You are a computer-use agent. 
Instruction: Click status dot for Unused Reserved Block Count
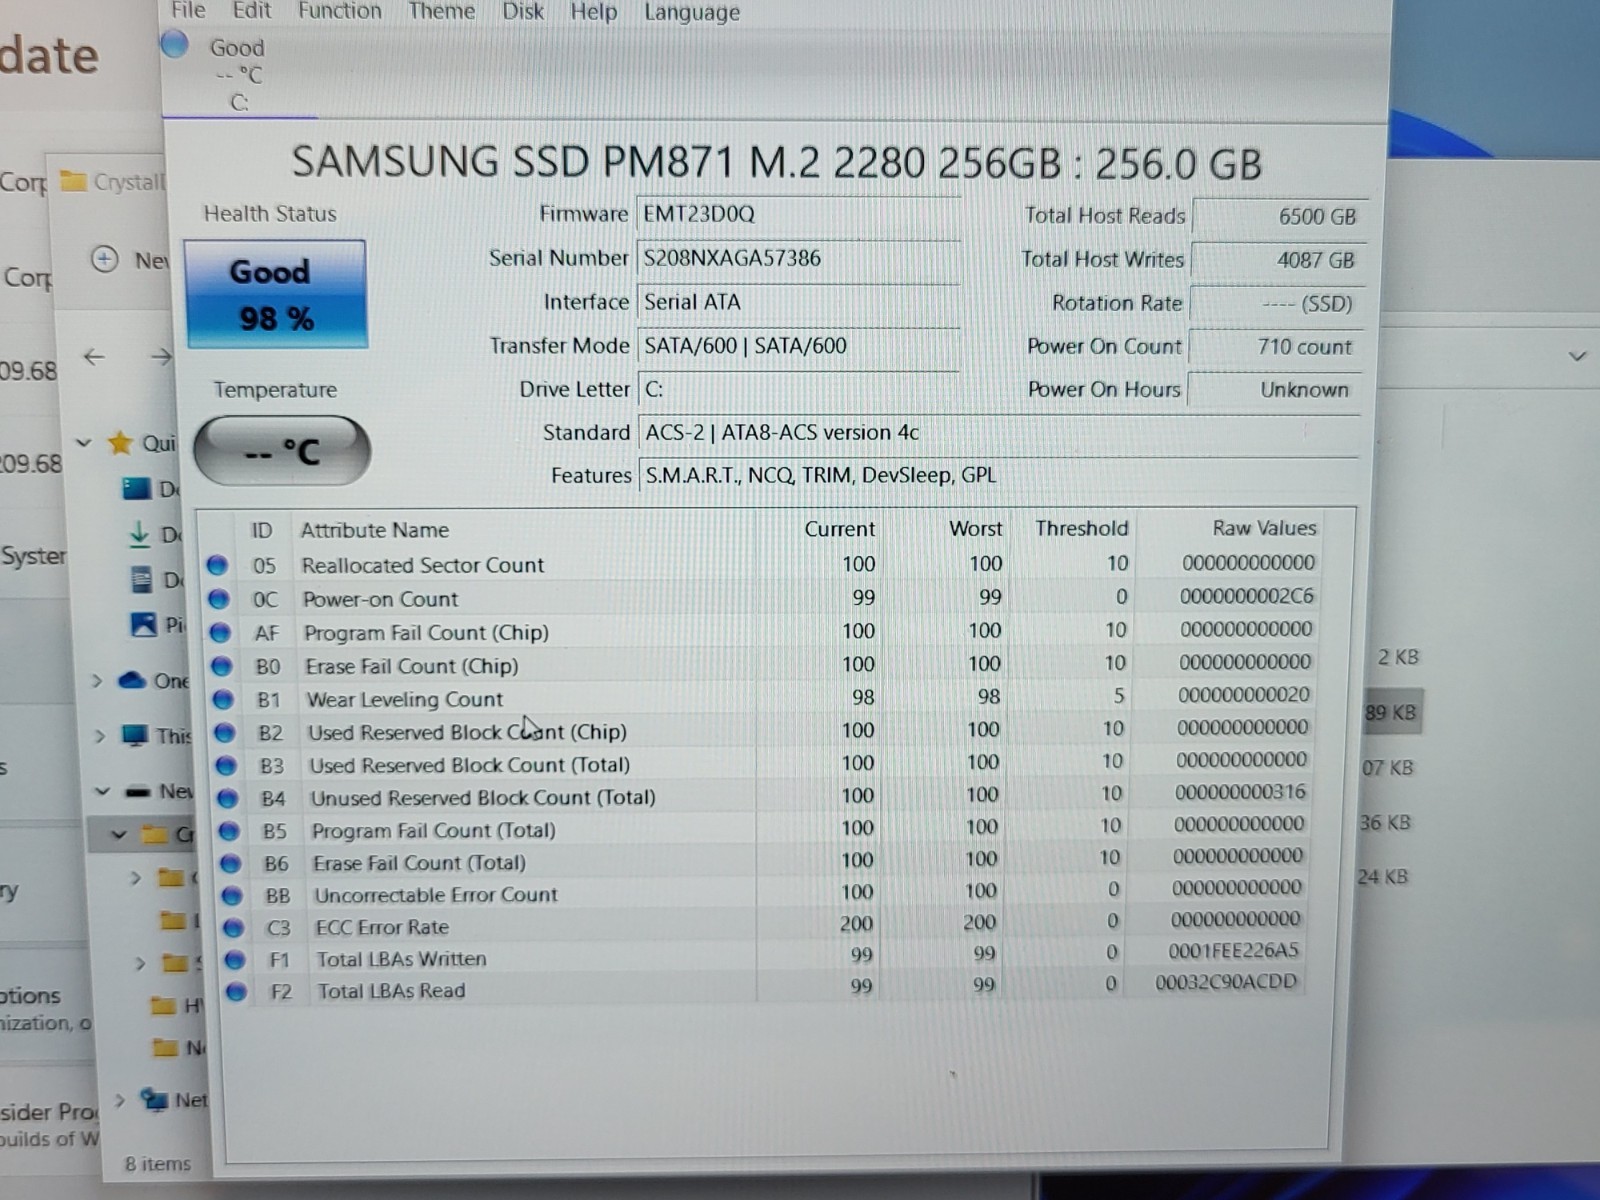point(227,799)
